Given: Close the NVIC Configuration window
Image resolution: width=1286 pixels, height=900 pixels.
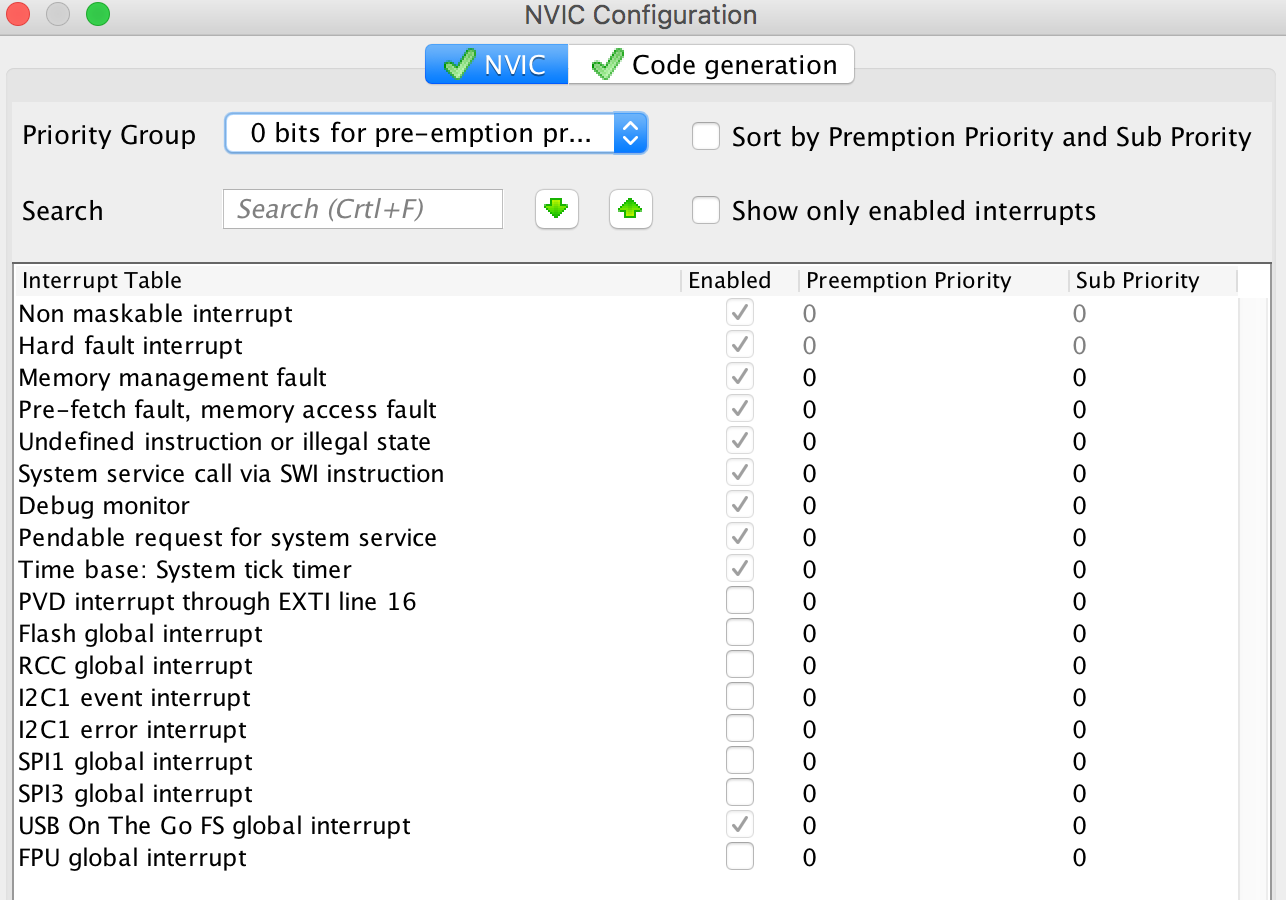Looking at the screenshot, I should (x=19, y=15).
